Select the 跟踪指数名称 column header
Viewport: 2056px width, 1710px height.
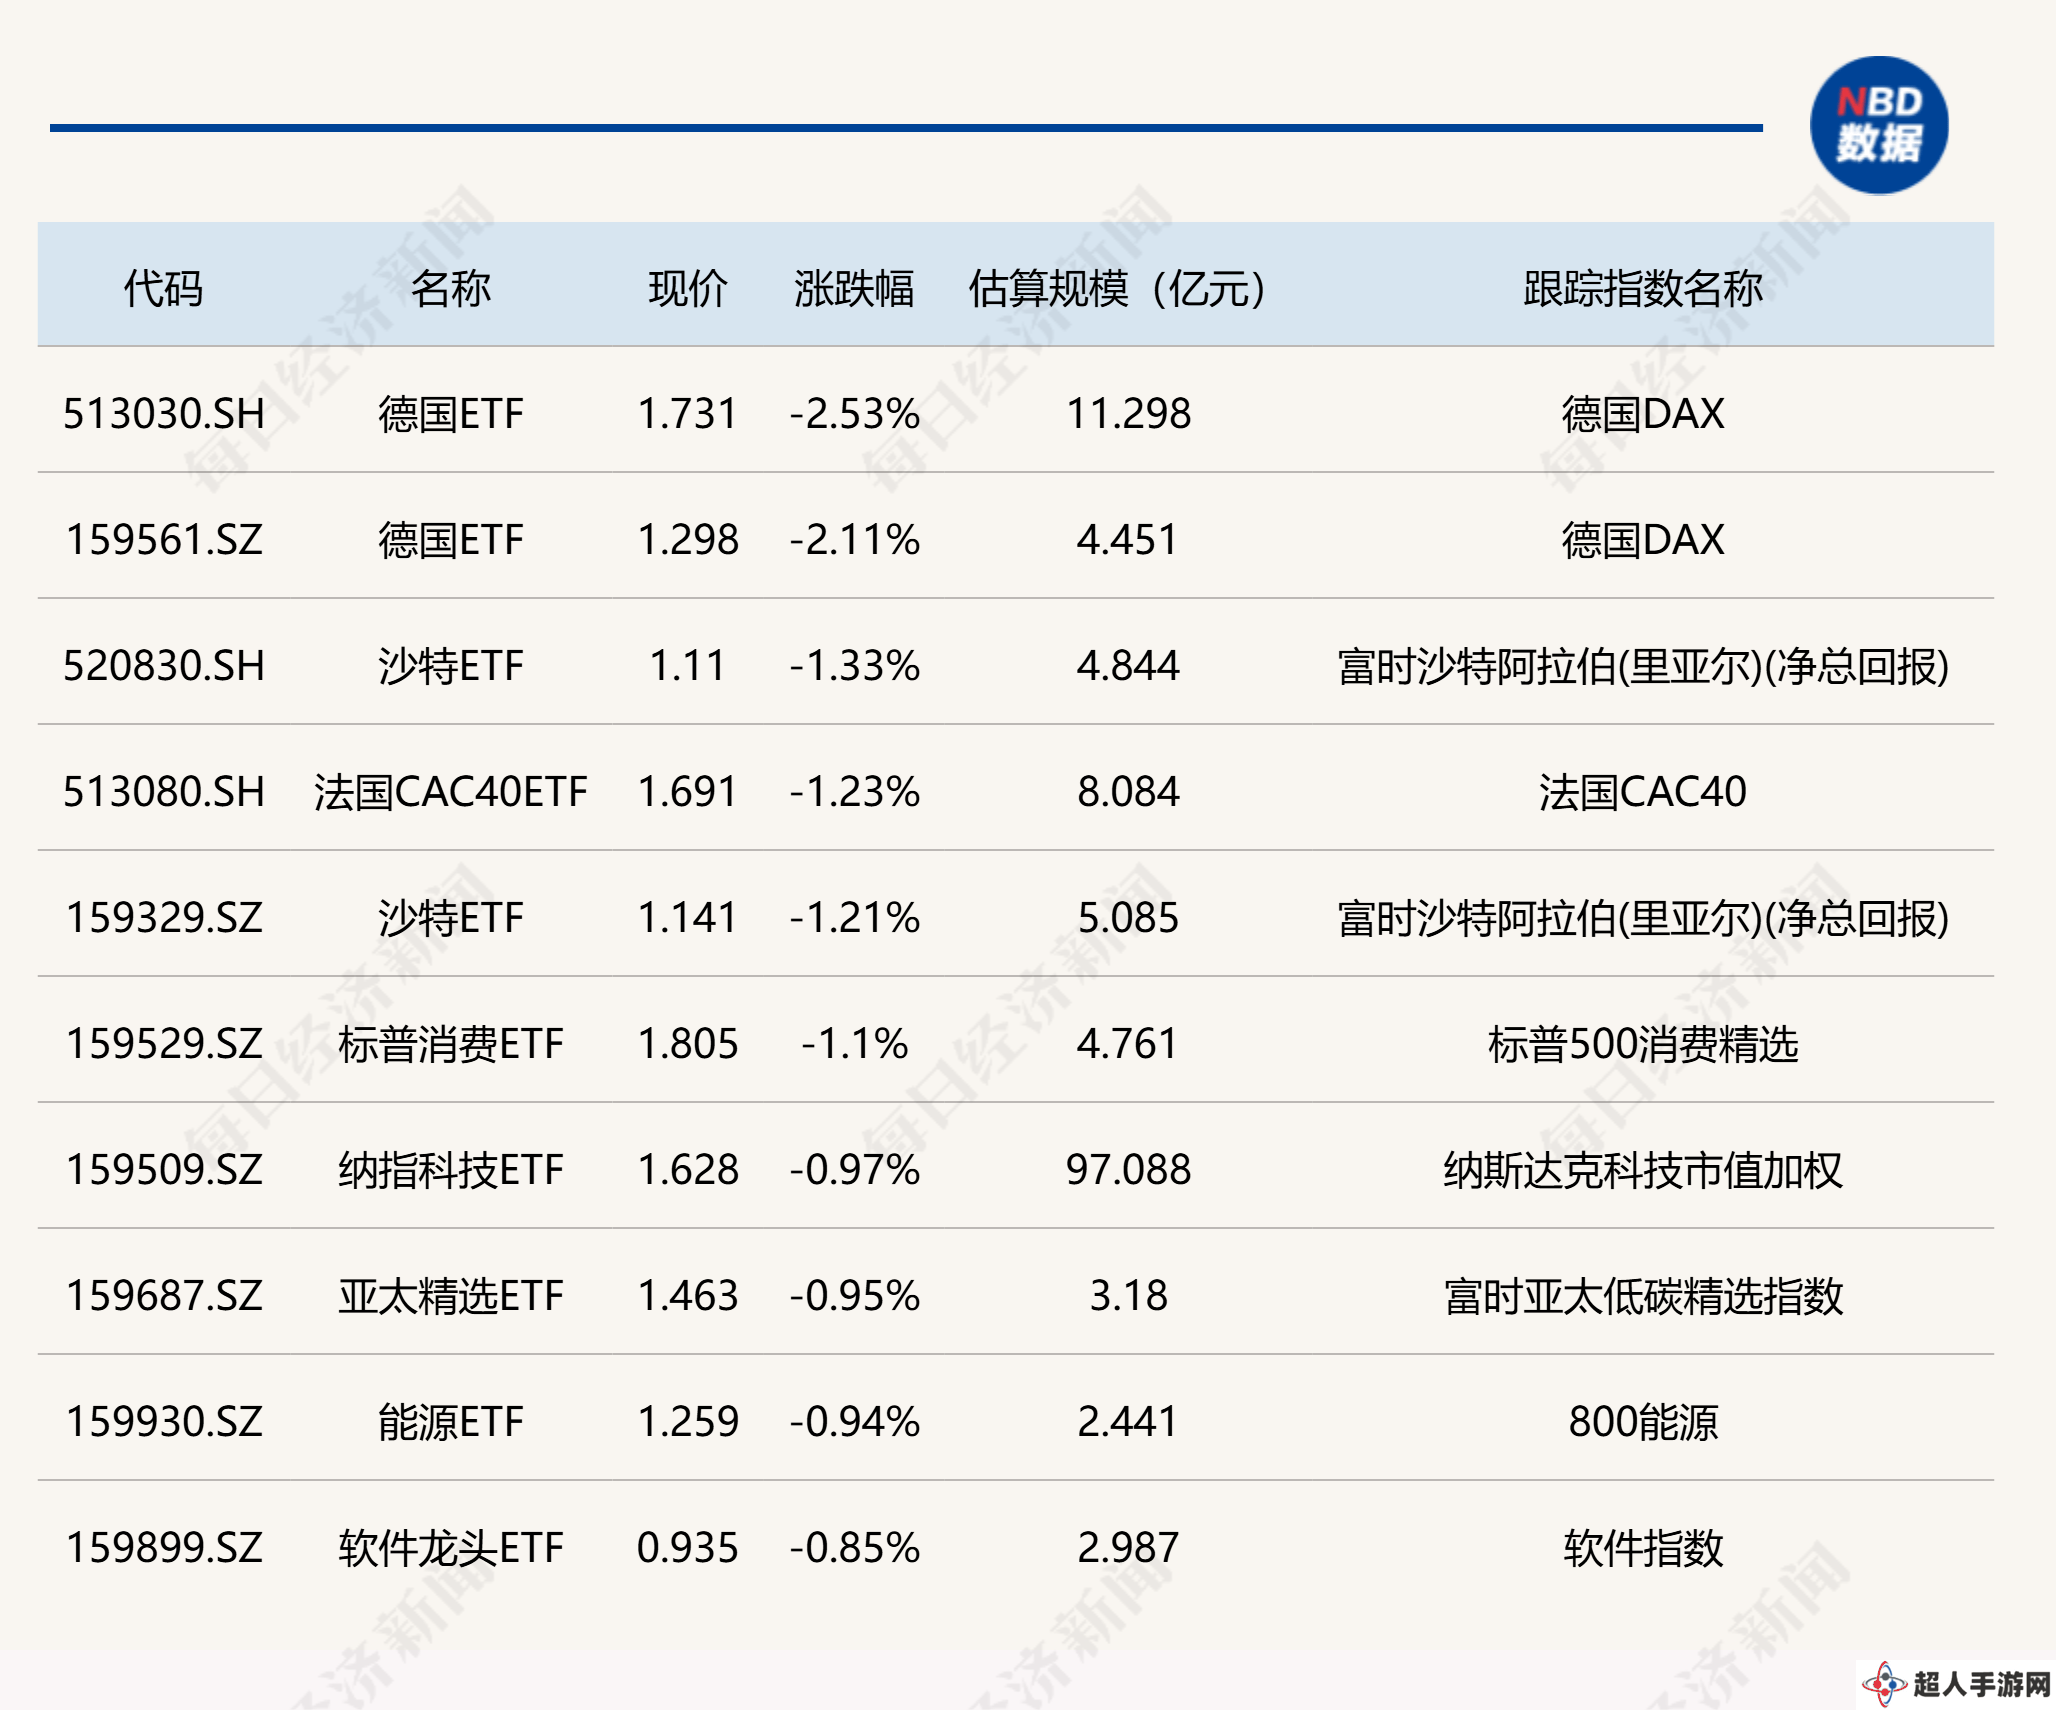click(x=1643, y=288)
